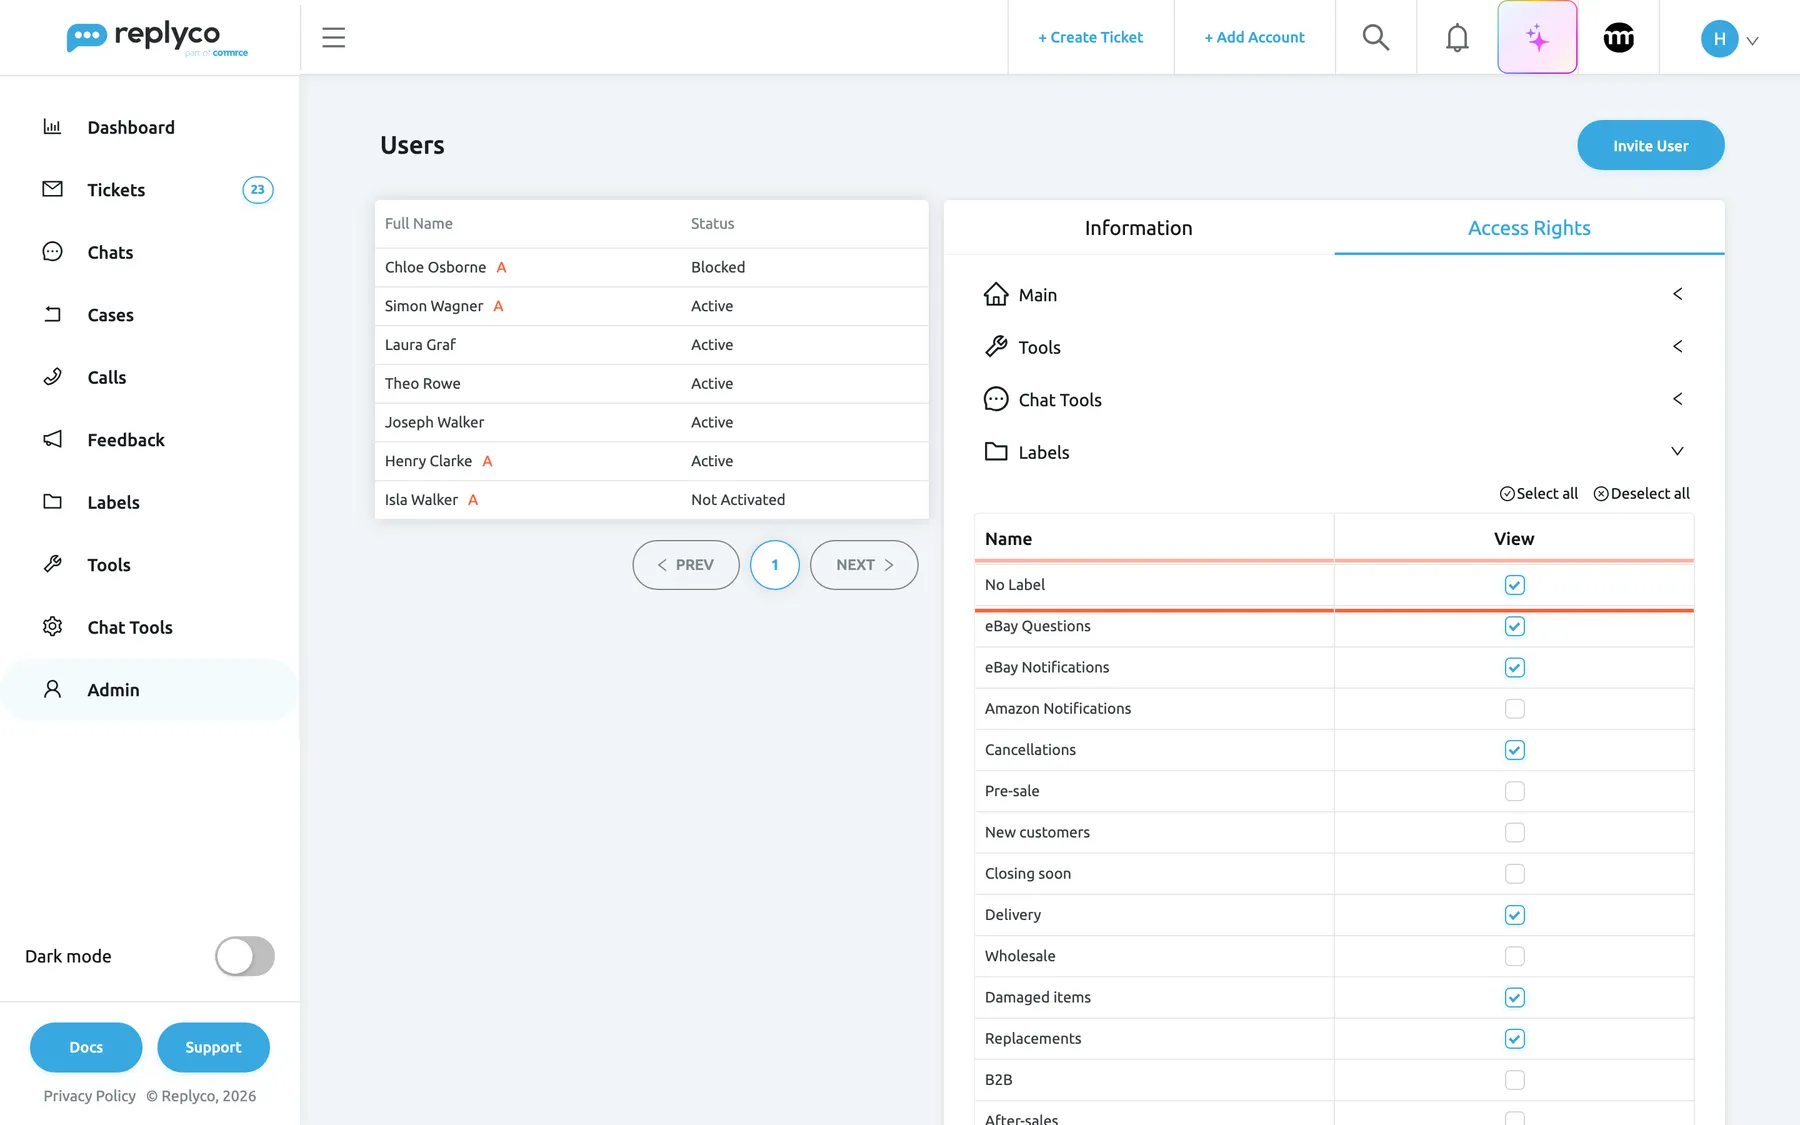This screenshot has height=1125, width=1800.
Task: Uncheck Replacements view checkbox
Action: 1514,1038
